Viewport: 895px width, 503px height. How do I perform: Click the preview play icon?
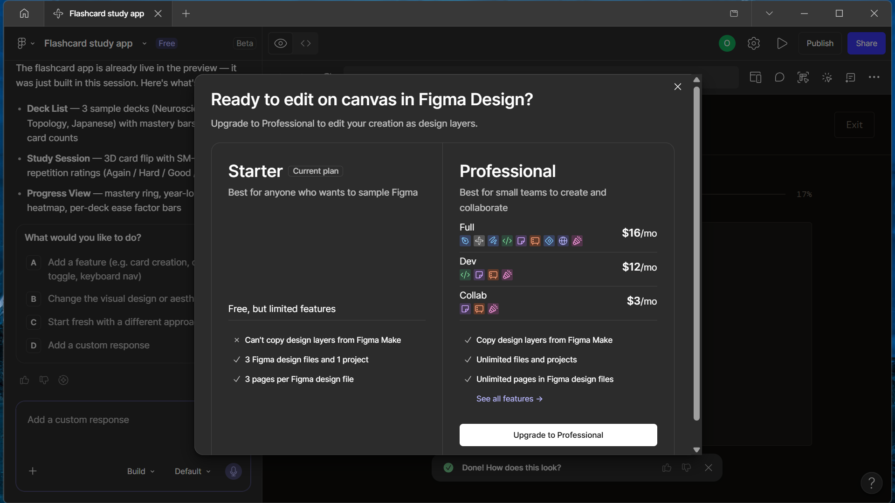pyautogui.click(x=781, y=43)
